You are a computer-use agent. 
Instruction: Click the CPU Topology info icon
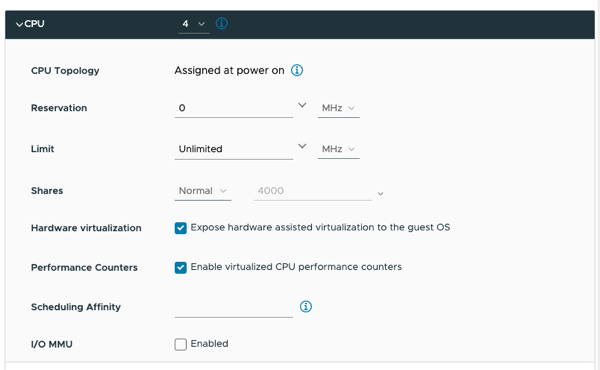pos(297,70)
